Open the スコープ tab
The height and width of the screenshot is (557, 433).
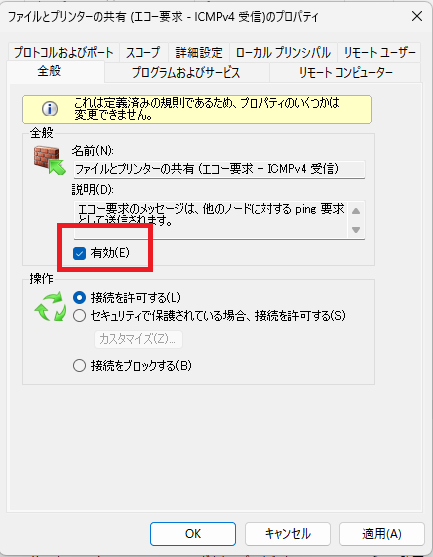144,53
